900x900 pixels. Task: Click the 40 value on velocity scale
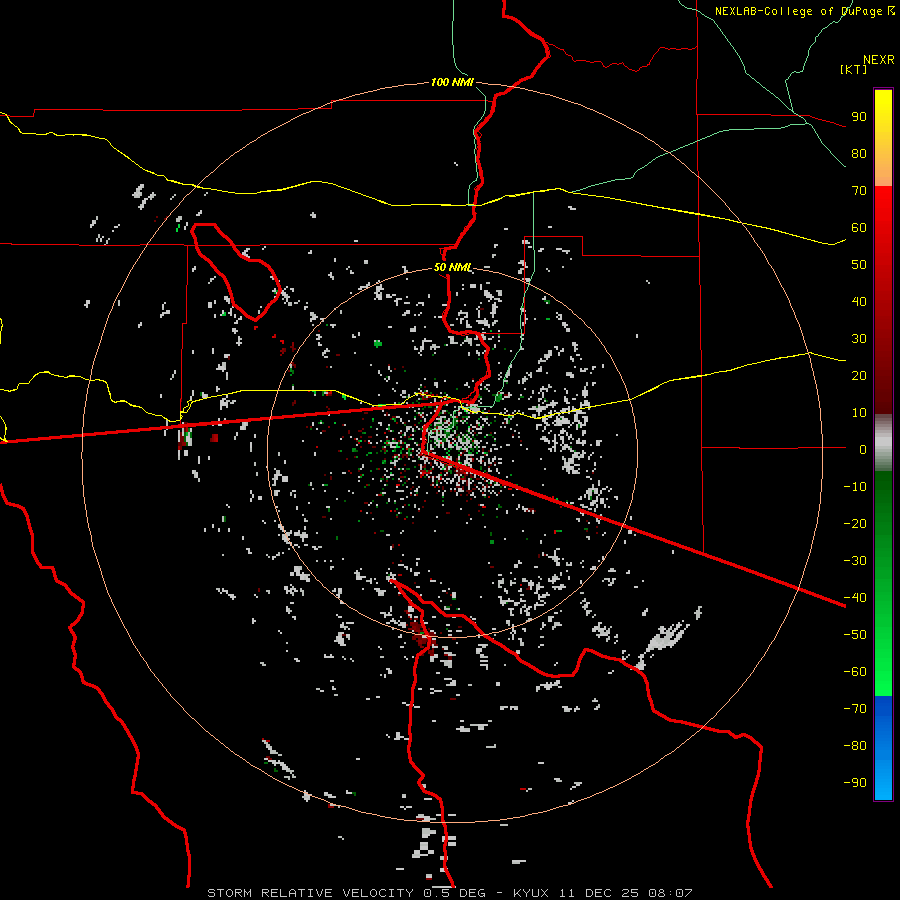pyautogui.click(x=859, y=301)
